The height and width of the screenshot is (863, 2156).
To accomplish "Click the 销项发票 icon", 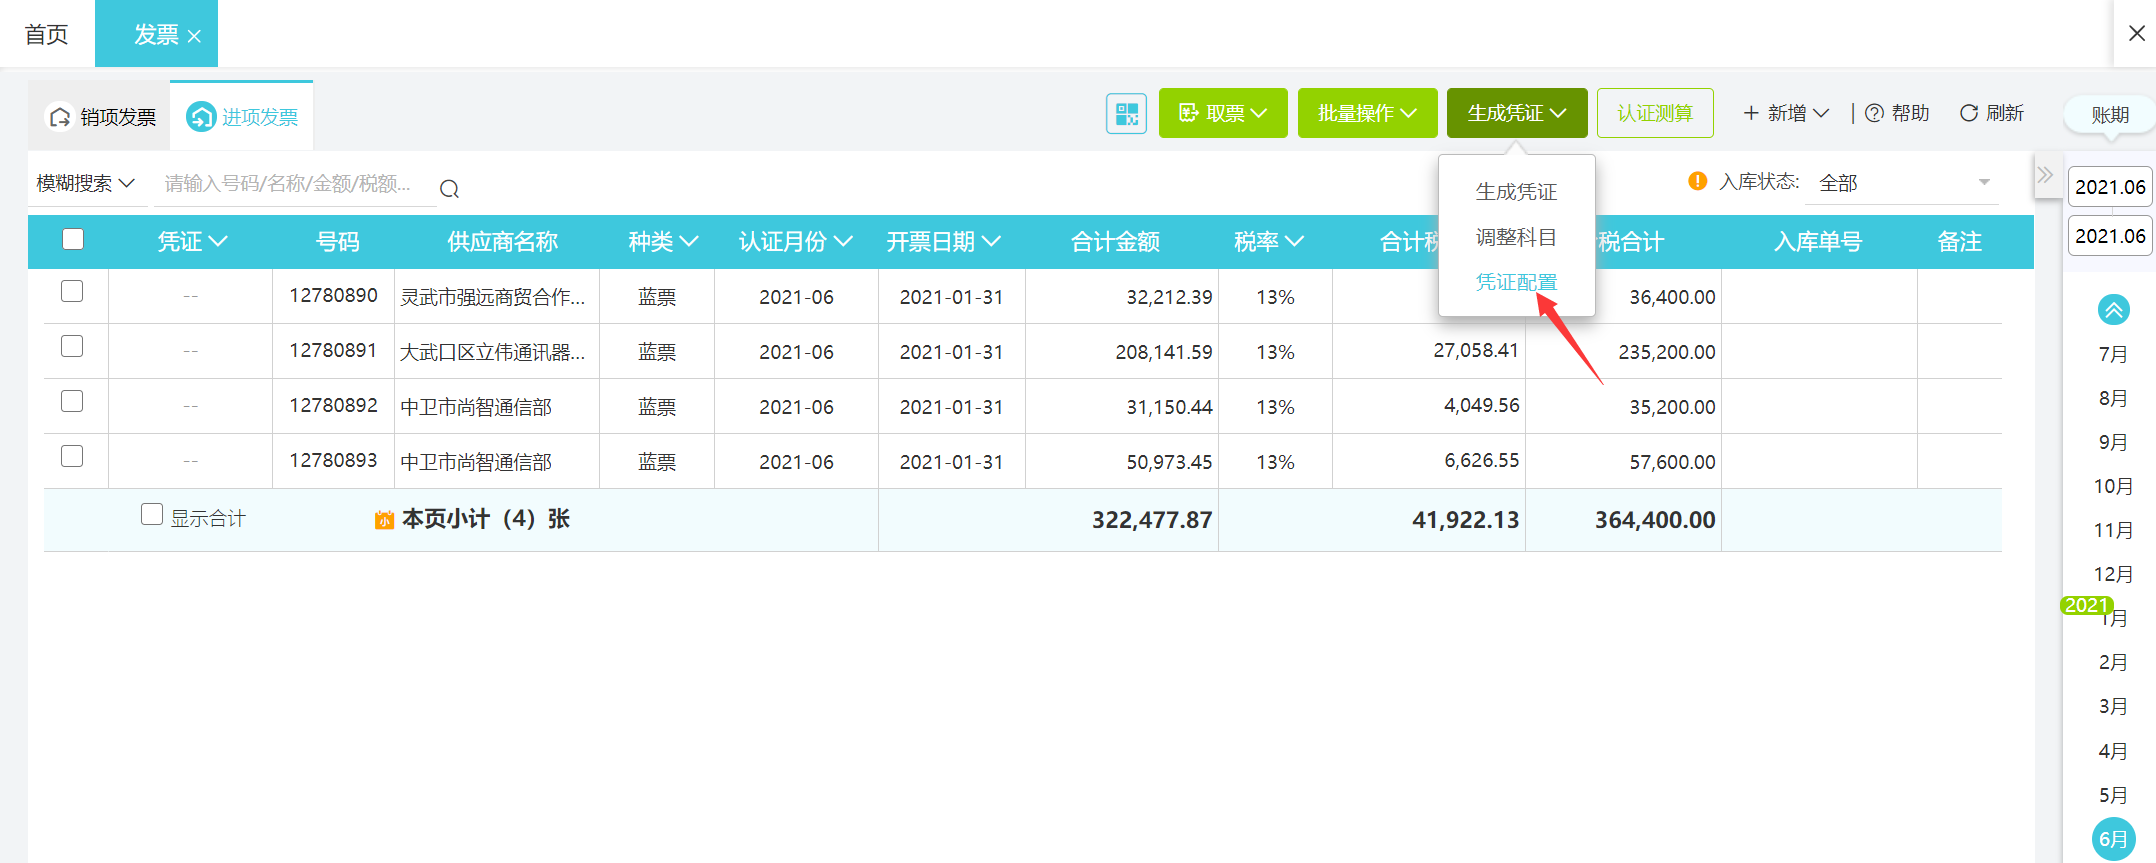I will 60,117.
